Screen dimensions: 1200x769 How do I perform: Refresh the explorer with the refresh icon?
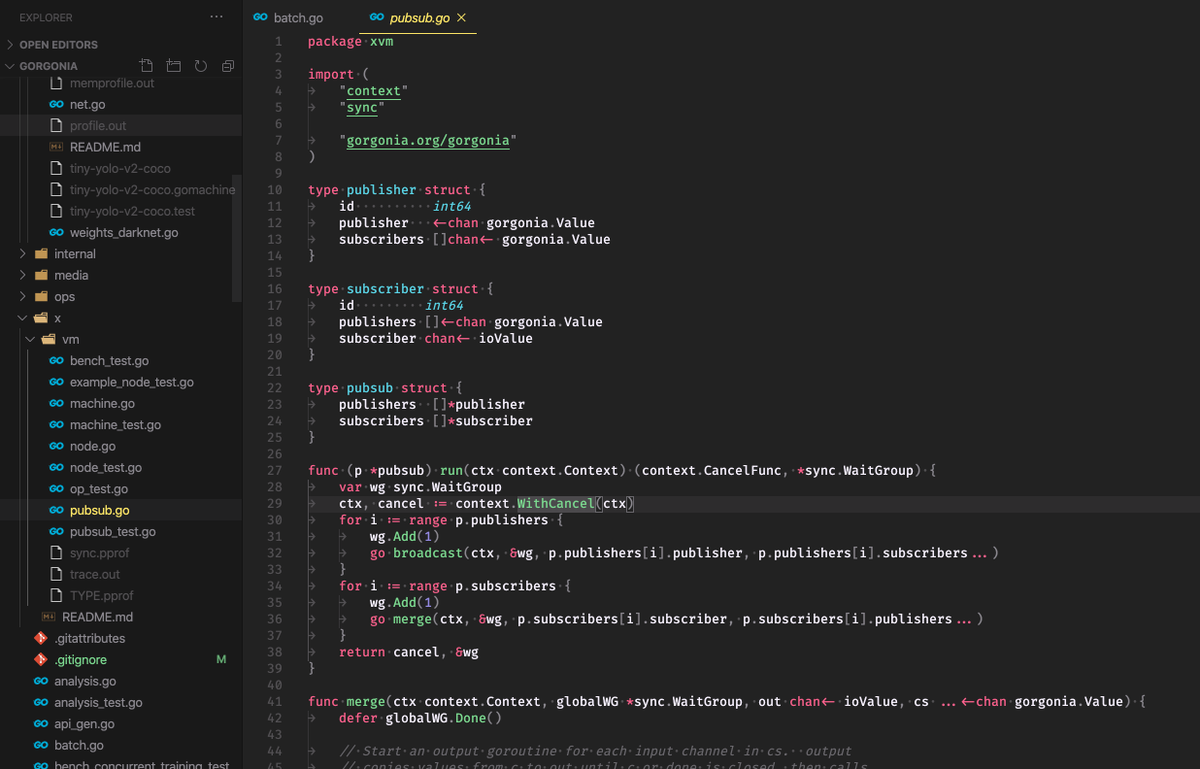(x=199, y=65)
